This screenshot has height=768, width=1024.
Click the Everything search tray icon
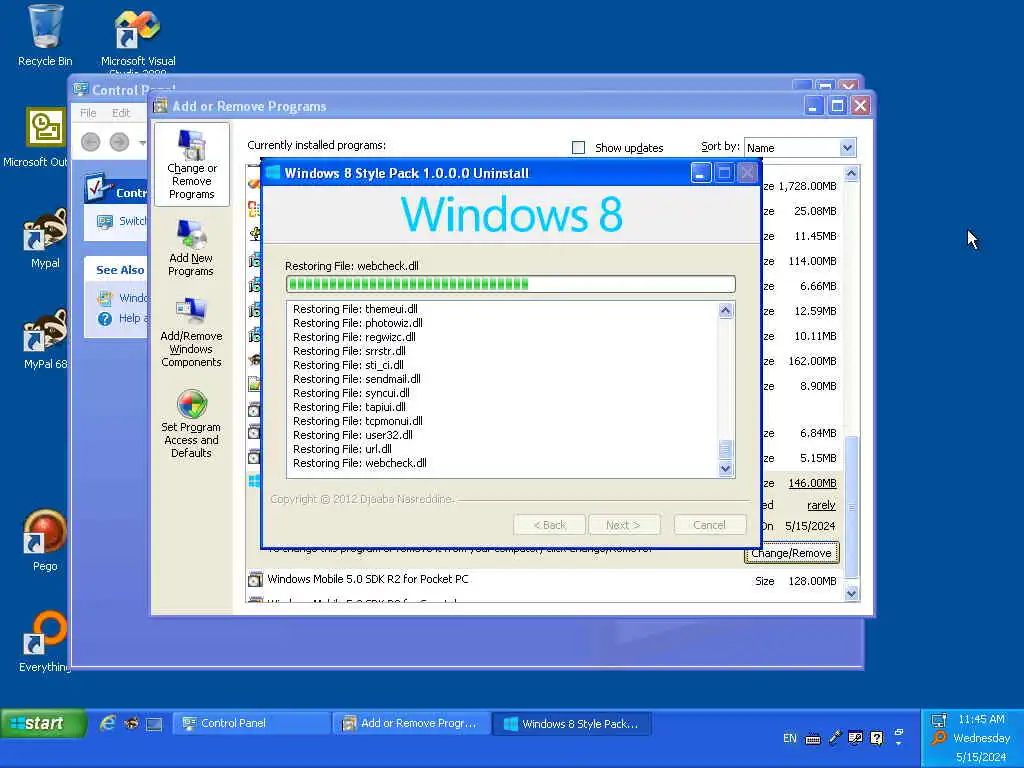click(x=939, y=739)
